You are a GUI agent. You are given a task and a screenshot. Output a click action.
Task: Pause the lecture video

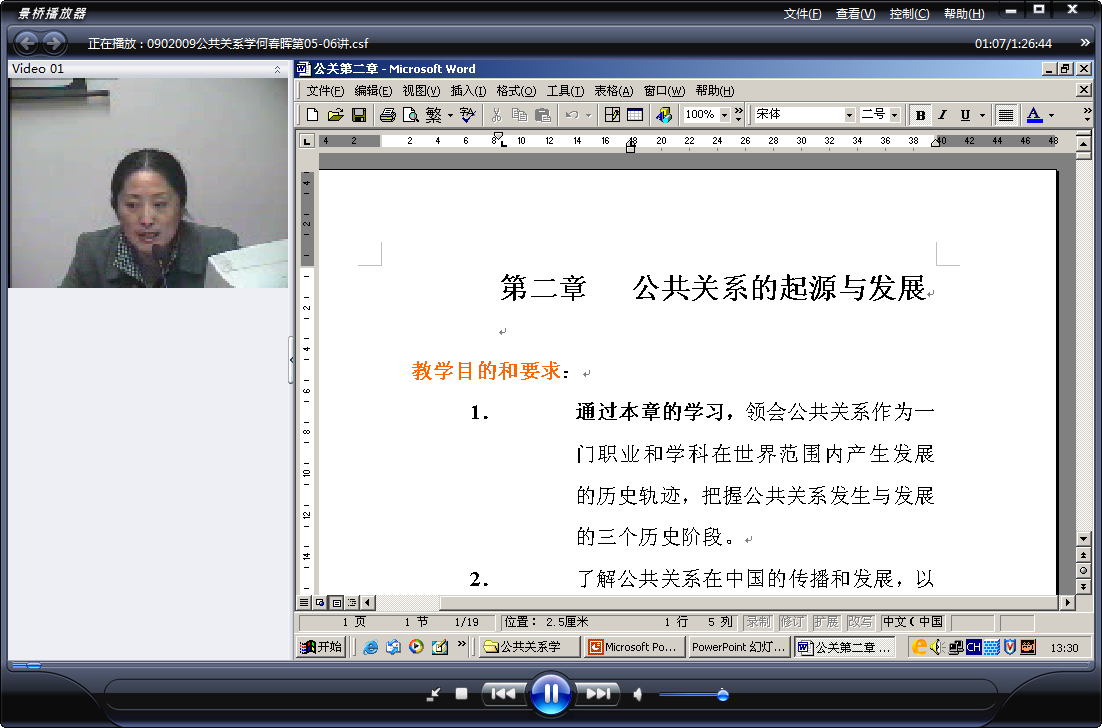(x=550, y=694)
